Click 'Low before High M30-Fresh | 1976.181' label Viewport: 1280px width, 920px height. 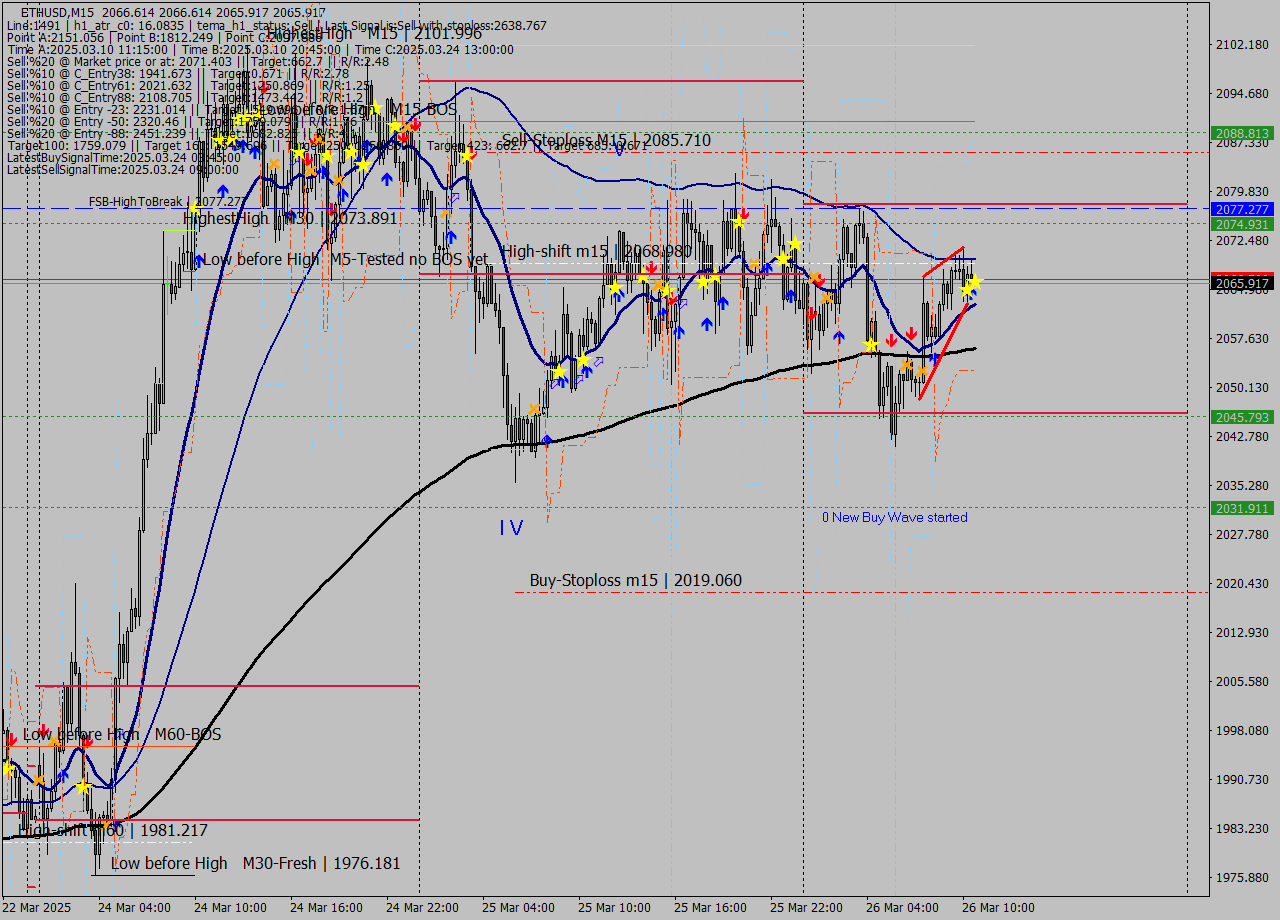click(x=255, y=863)
